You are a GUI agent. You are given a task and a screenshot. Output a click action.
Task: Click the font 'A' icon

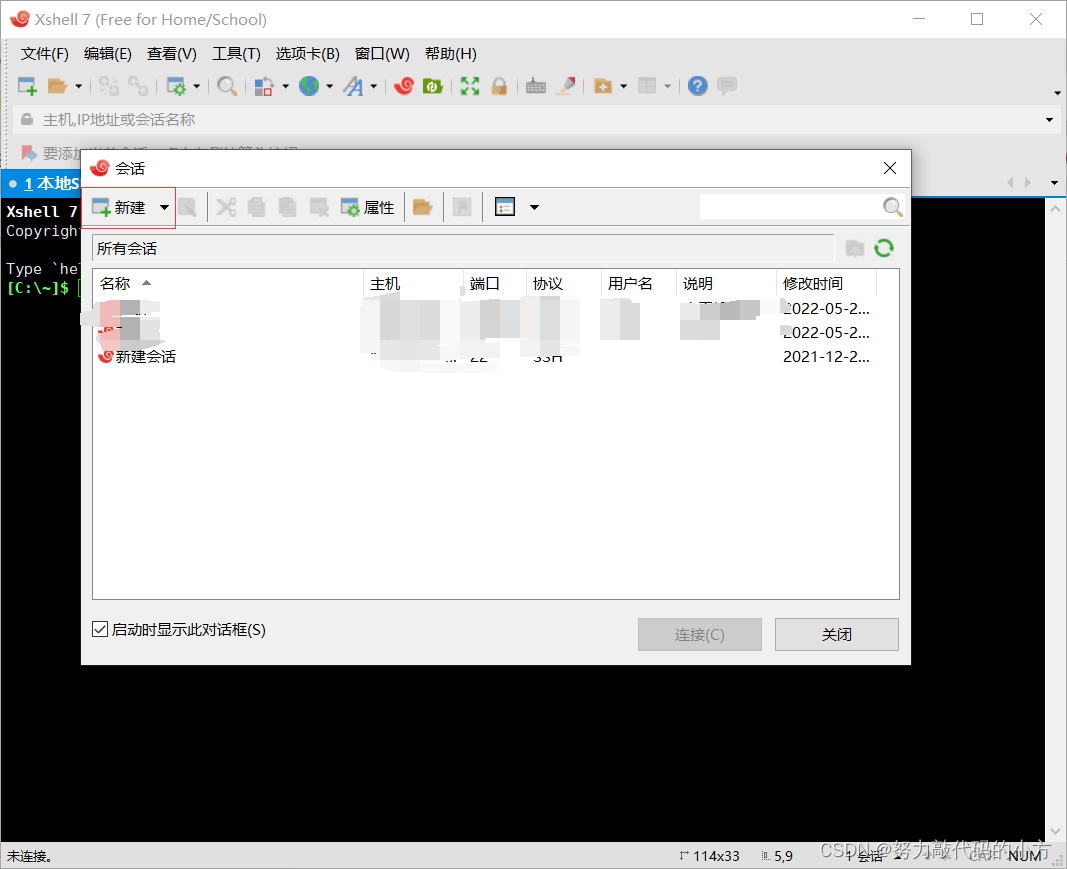pyautogui.click(x=353, y=86)
